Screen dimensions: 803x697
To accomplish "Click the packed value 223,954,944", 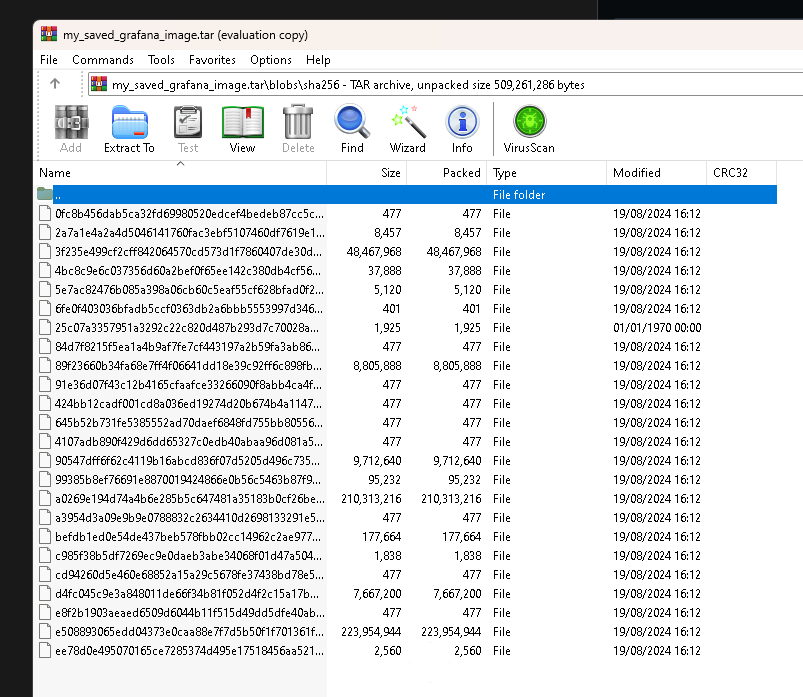I will click(x=451, y=632).
